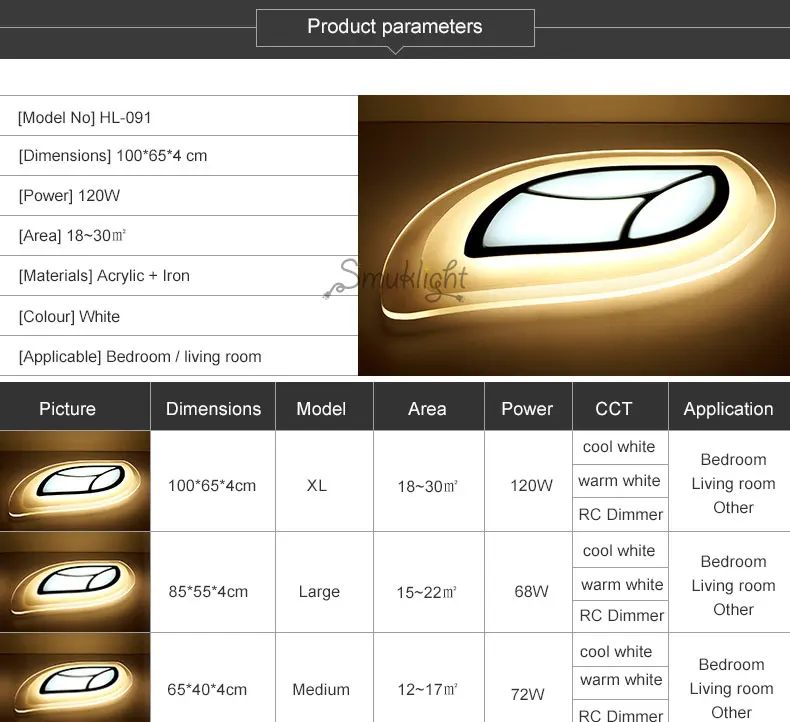Click Other in the Large row application

[734, 609]
